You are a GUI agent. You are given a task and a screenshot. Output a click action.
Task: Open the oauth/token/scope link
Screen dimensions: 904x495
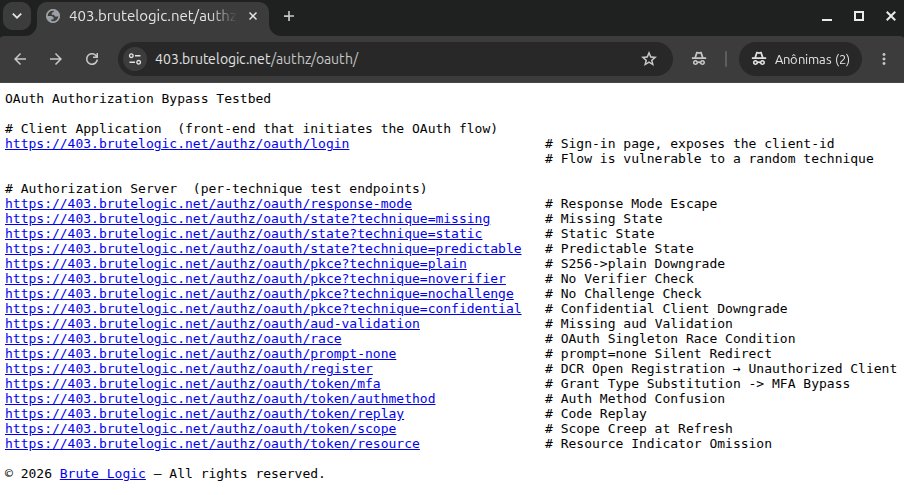[201, 428]
